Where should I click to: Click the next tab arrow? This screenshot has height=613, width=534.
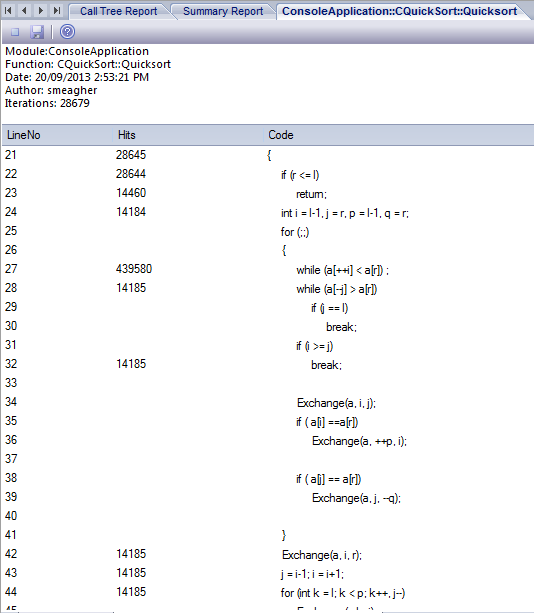[41, 10]
